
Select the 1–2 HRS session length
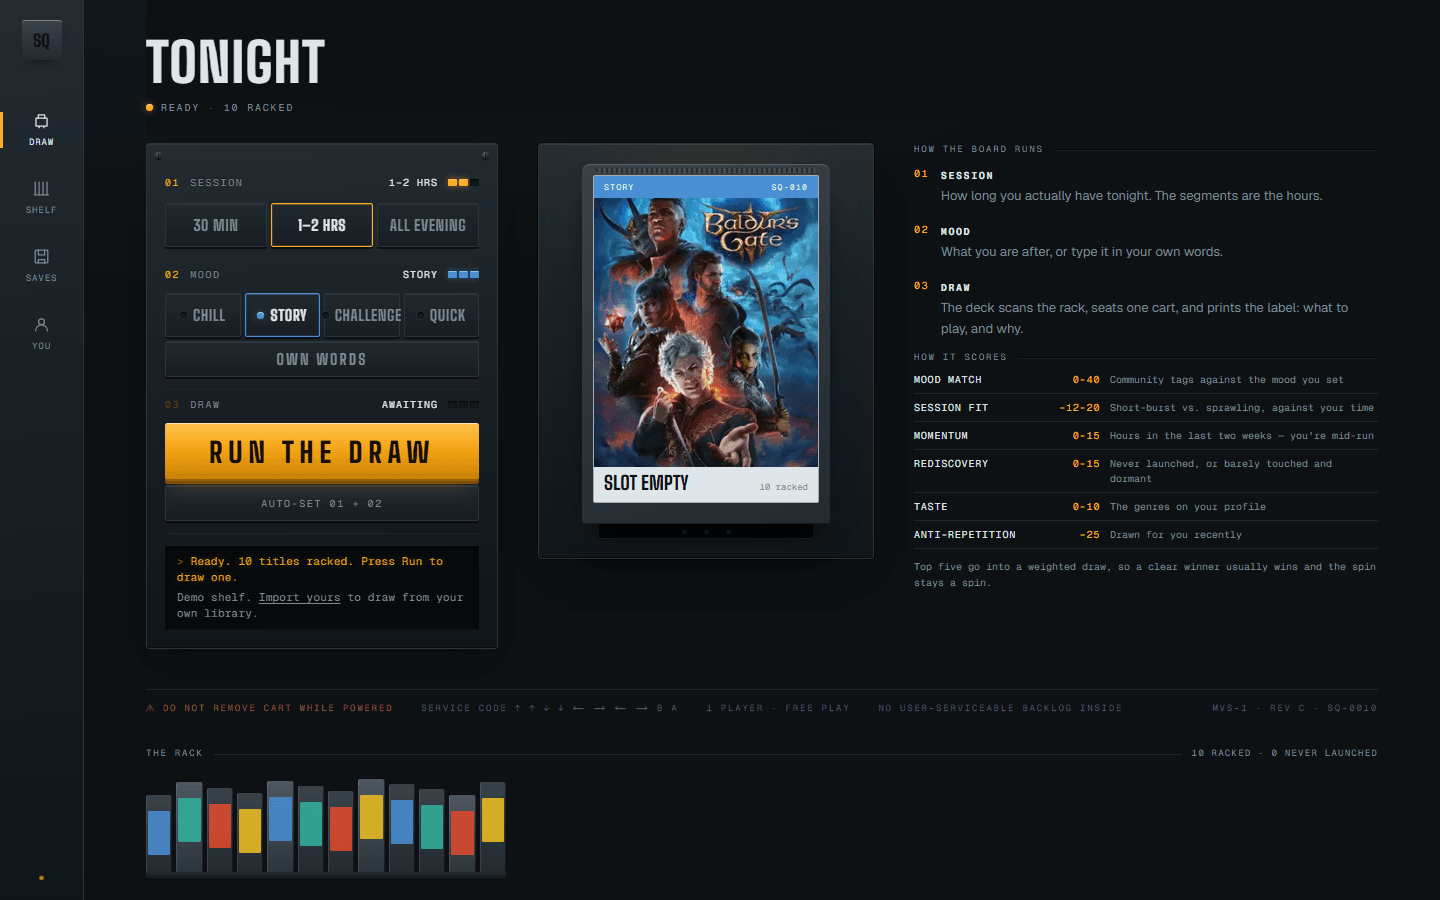[x=322, y=225]
